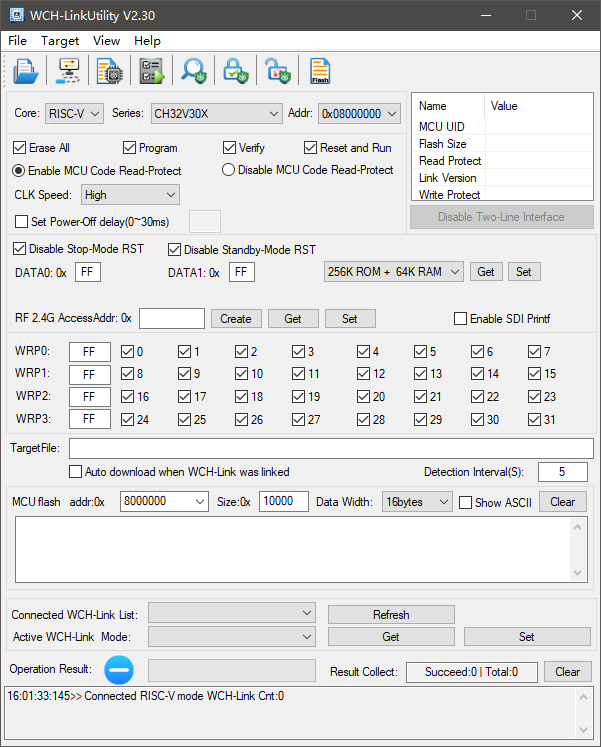Click the download to chip toolbar icon
The image size is (601, 747).
110,71
